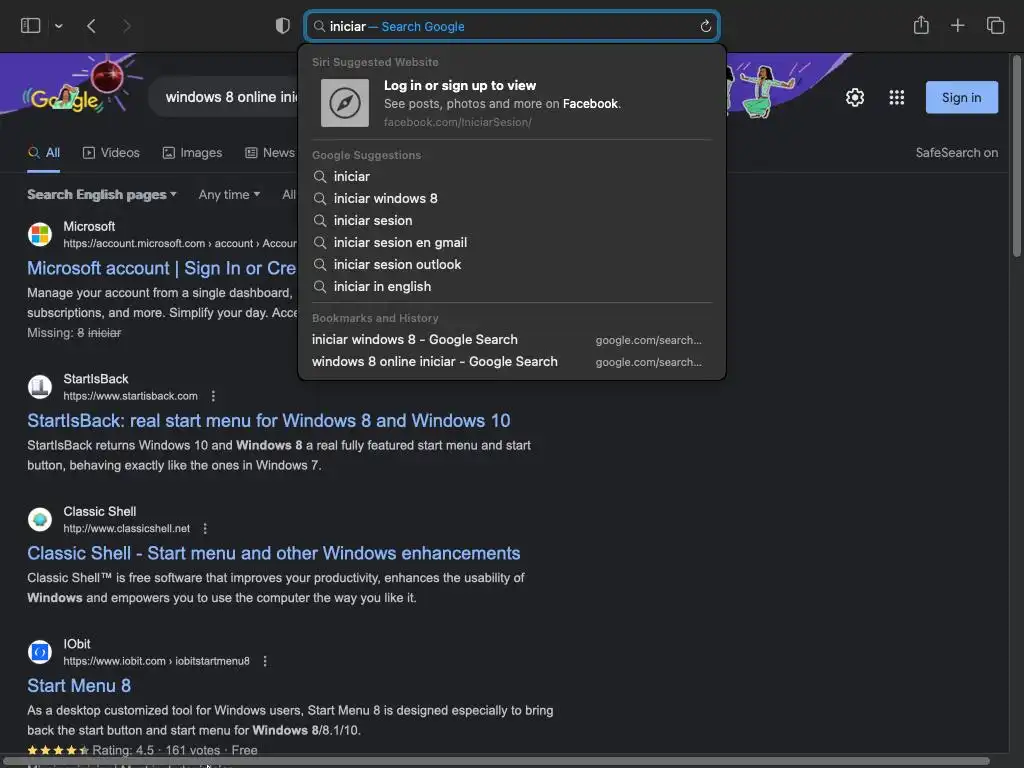Image resolution: width=1024 pixels, height=768 pixels.
Task: Open history item 'windows 8 online iniciar - Google Search'
Action: point(512,362)
